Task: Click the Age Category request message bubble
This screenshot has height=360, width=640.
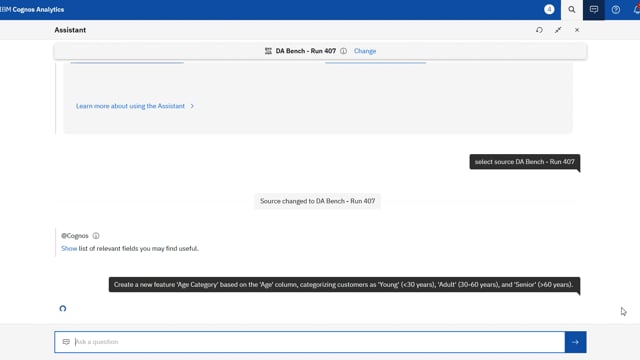Action: click(344, 284)
